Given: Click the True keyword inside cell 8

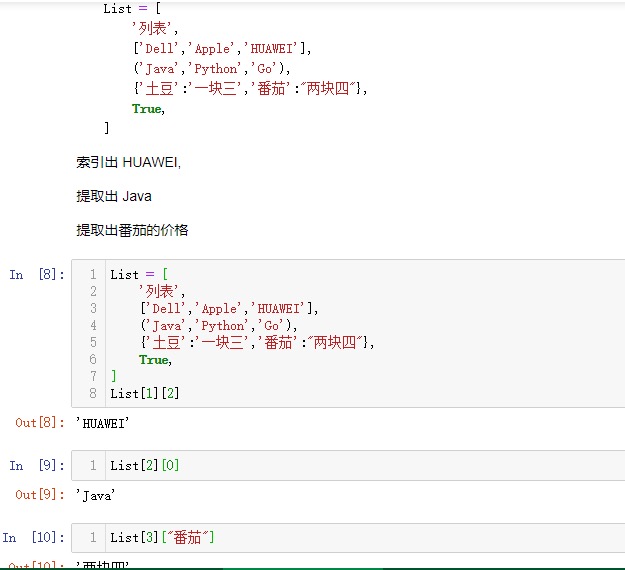Looking at the screenshot, I should coord(154,359).
